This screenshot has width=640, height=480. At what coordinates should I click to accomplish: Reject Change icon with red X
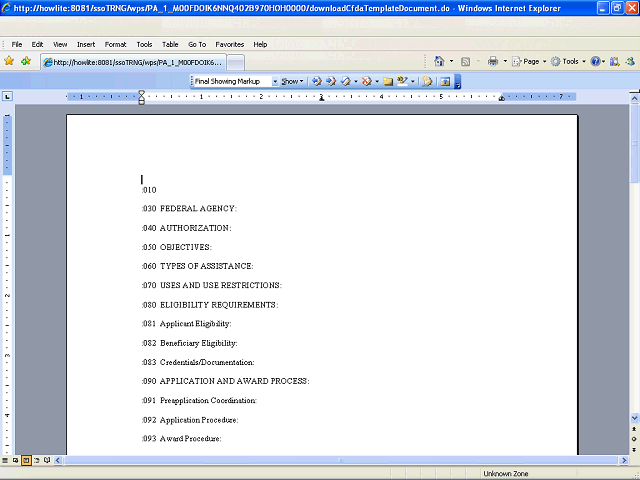point(367,81)
